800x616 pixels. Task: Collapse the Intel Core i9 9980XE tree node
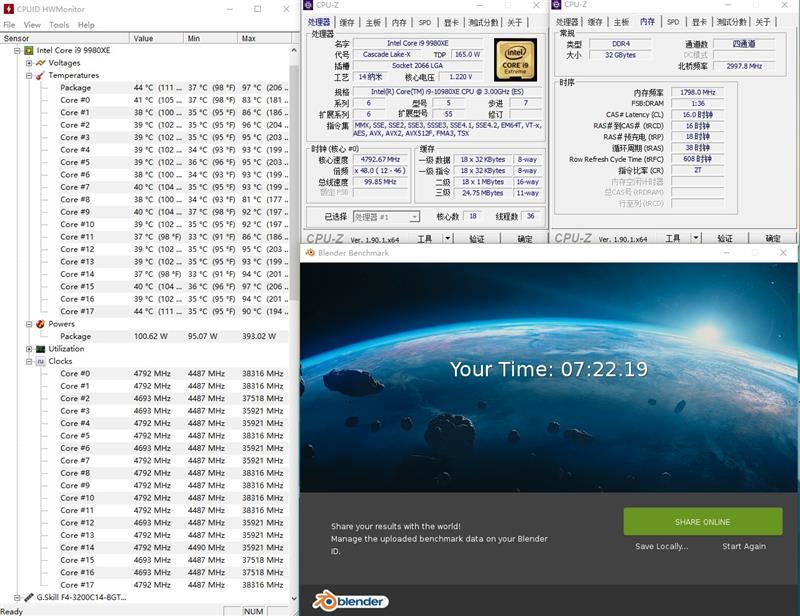click(x=17, y=51)
